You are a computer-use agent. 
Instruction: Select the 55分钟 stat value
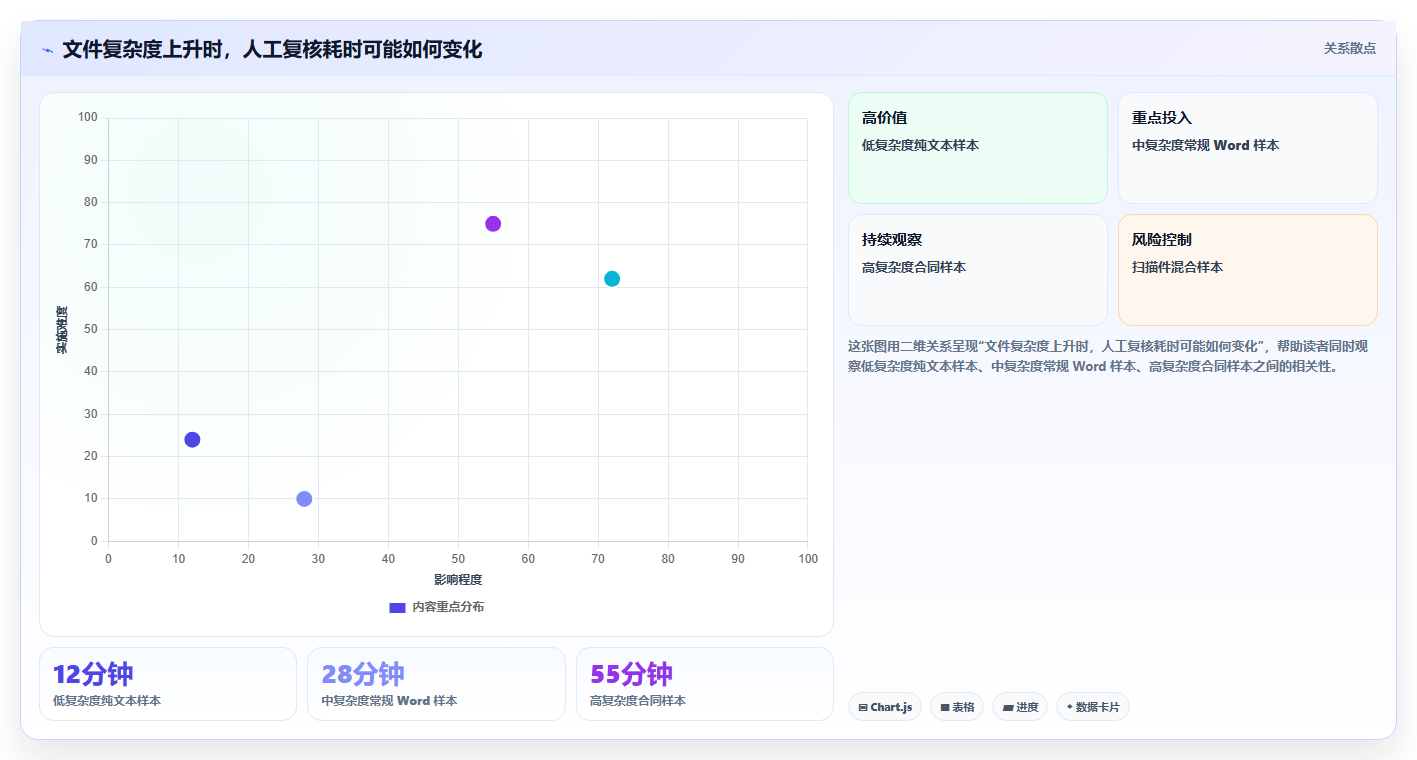point(632,674)
